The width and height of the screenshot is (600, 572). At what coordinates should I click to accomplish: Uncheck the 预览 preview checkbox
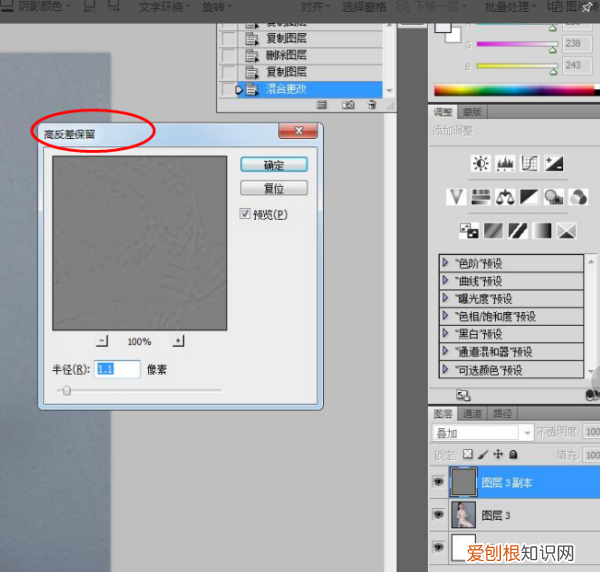[x=245, y=214]
